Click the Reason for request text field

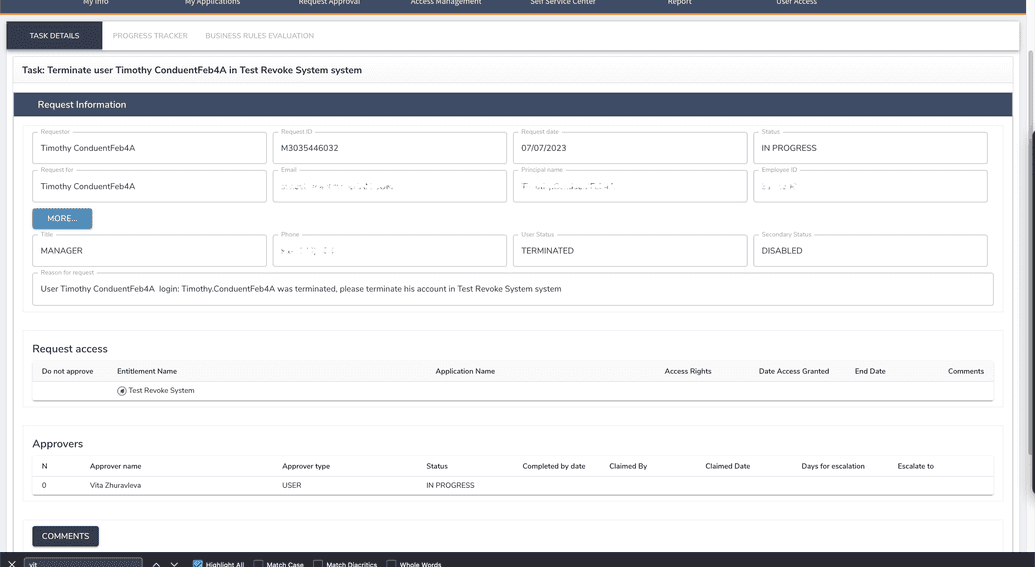coord(512,289)
